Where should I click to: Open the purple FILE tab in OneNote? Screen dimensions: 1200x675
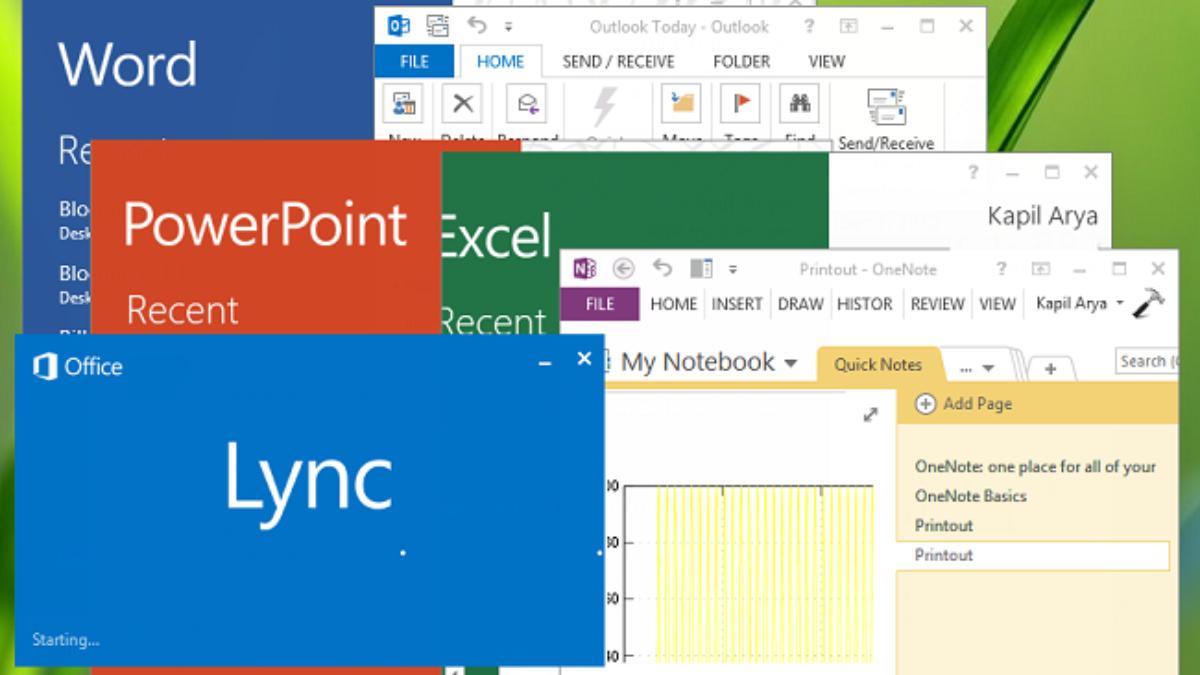600,304
